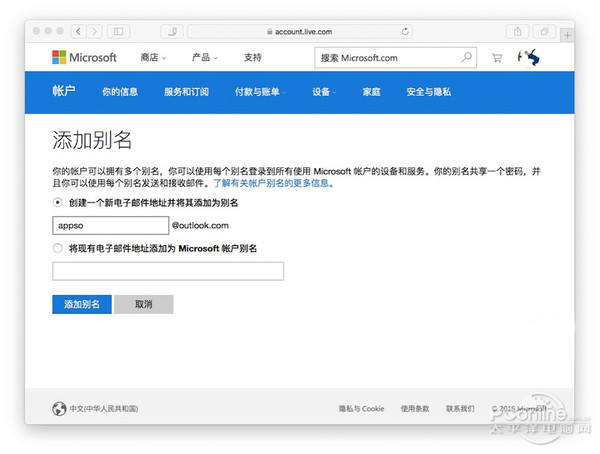Image resolution: width=600 pixels, height=454 pixels.
Task: Open a new tab with the plus button
Action: point(567,36)
